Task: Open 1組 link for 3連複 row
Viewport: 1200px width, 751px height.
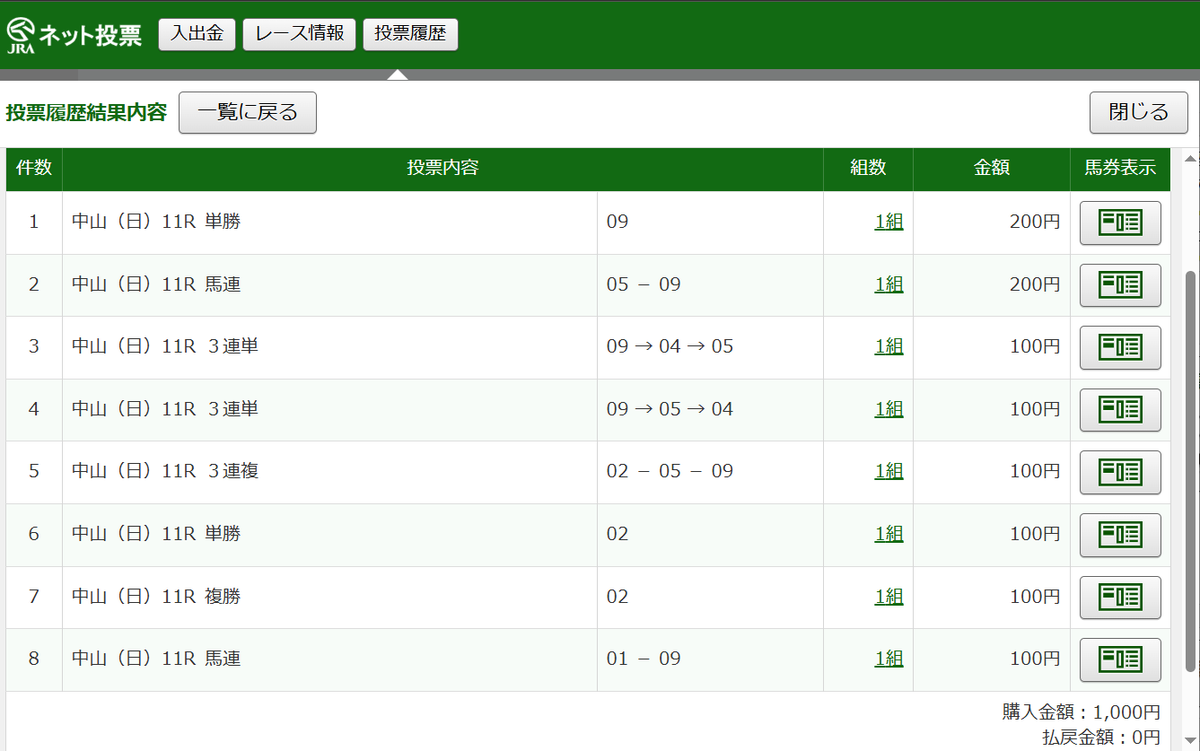Action: click(888, 472)
